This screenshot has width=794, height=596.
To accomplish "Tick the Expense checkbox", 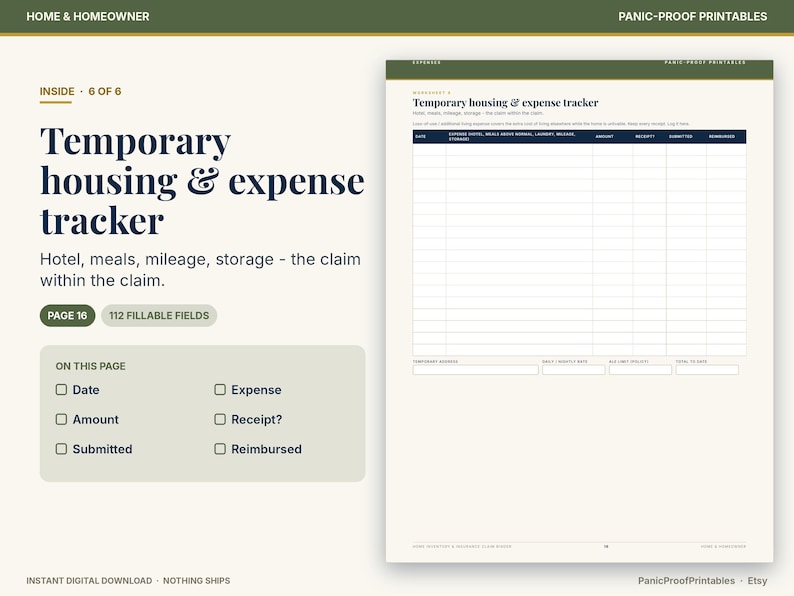I will (220, 389).
